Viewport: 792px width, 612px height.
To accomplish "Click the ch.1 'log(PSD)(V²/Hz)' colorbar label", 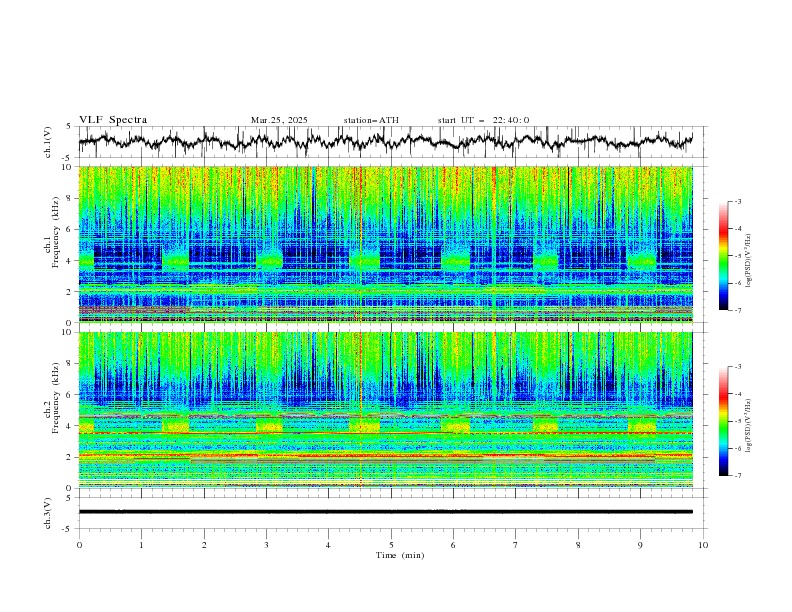I will click(x=748, y=261).
